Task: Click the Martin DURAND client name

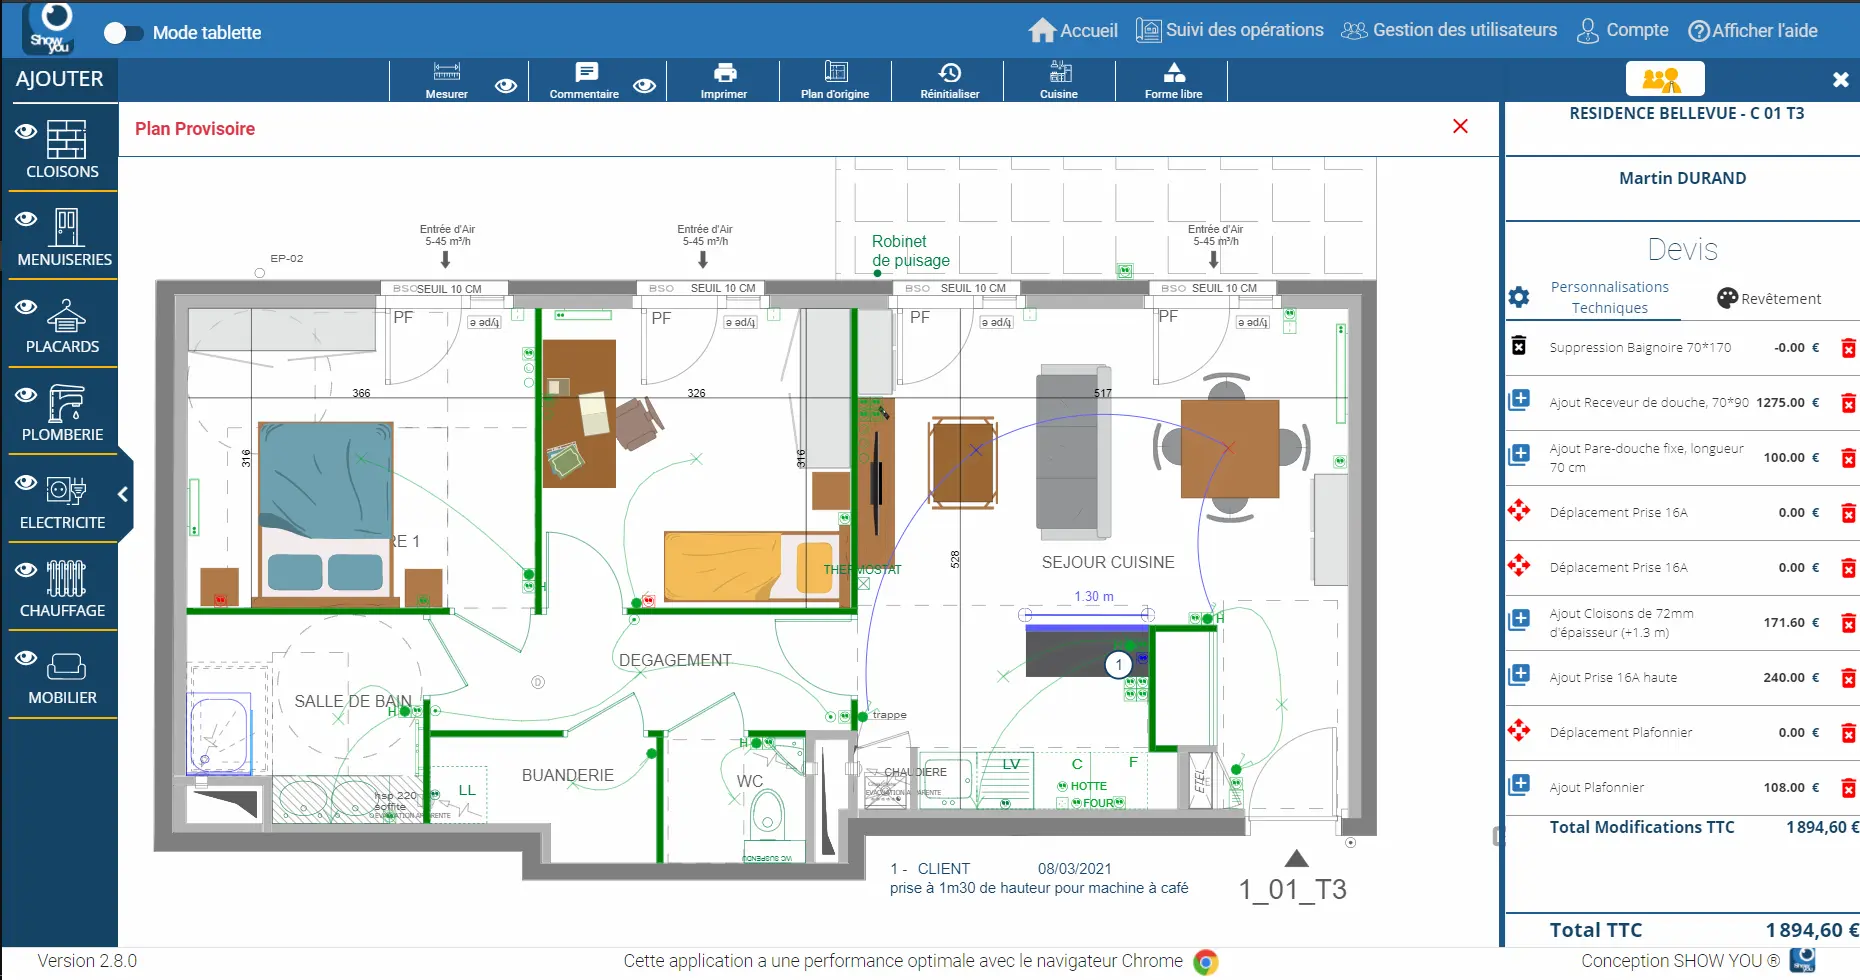Action: [x=1683, y=178]
